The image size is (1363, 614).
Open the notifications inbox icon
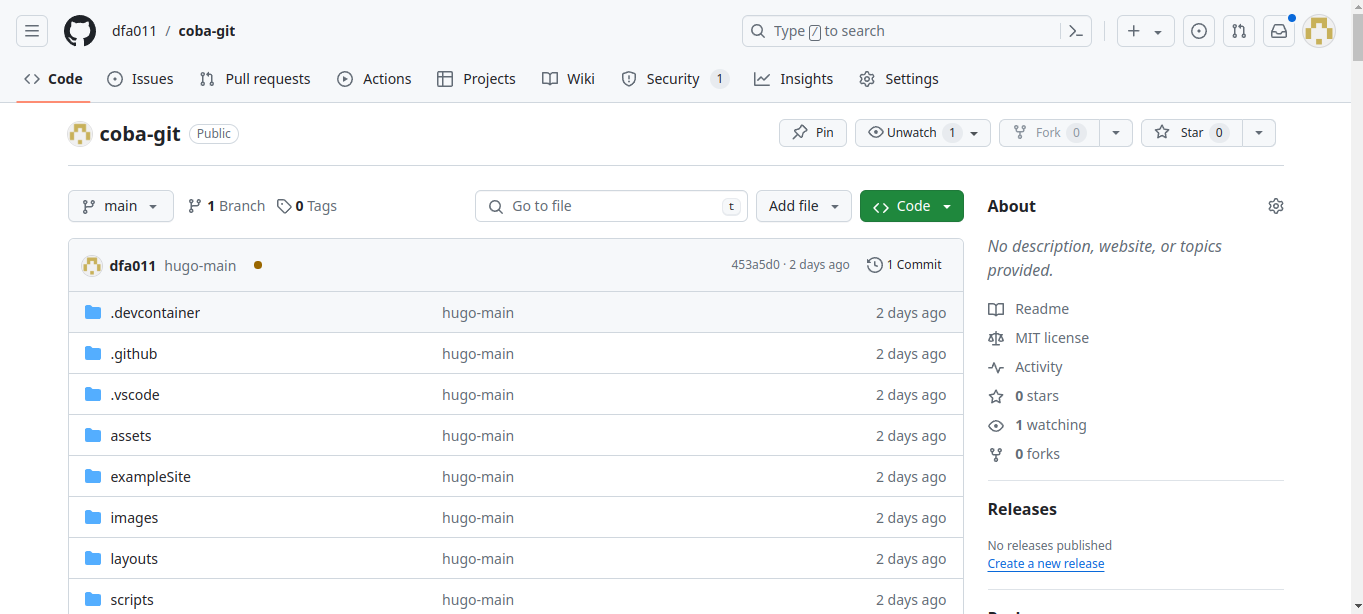pyautogui.click(x=1279, y=31)
